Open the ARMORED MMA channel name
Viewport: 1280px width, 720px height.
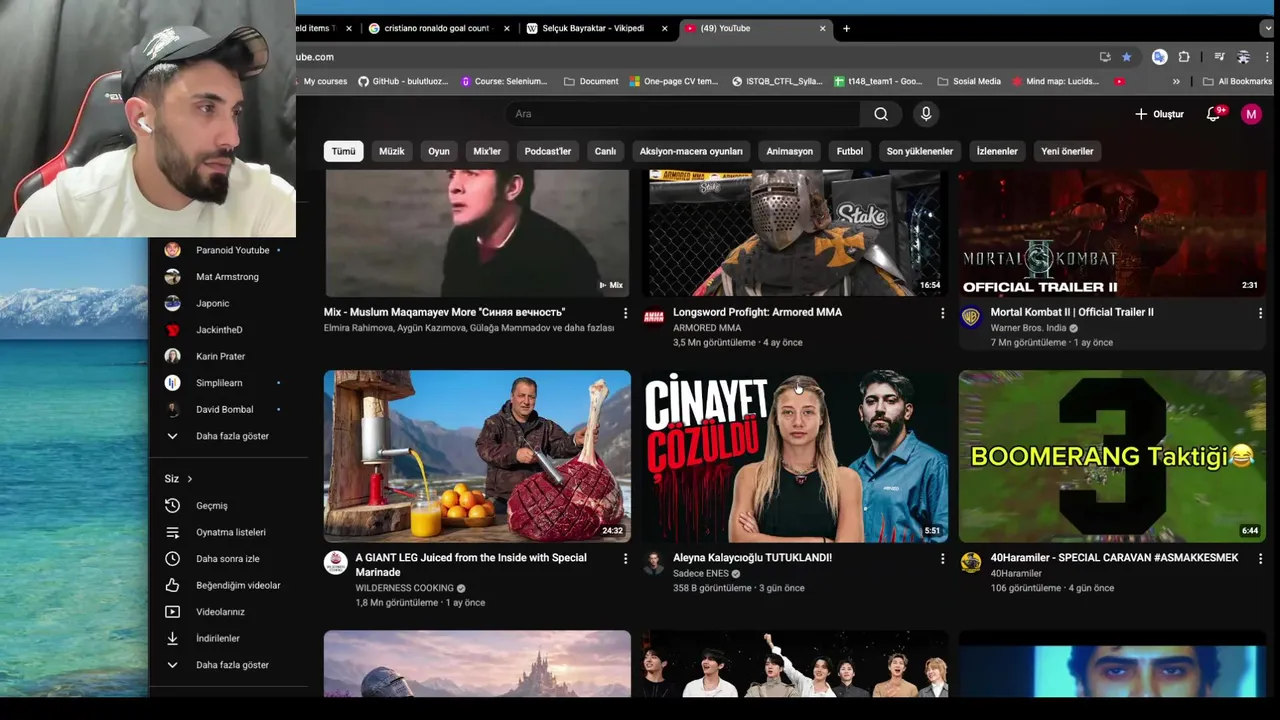tap(707, 328)
